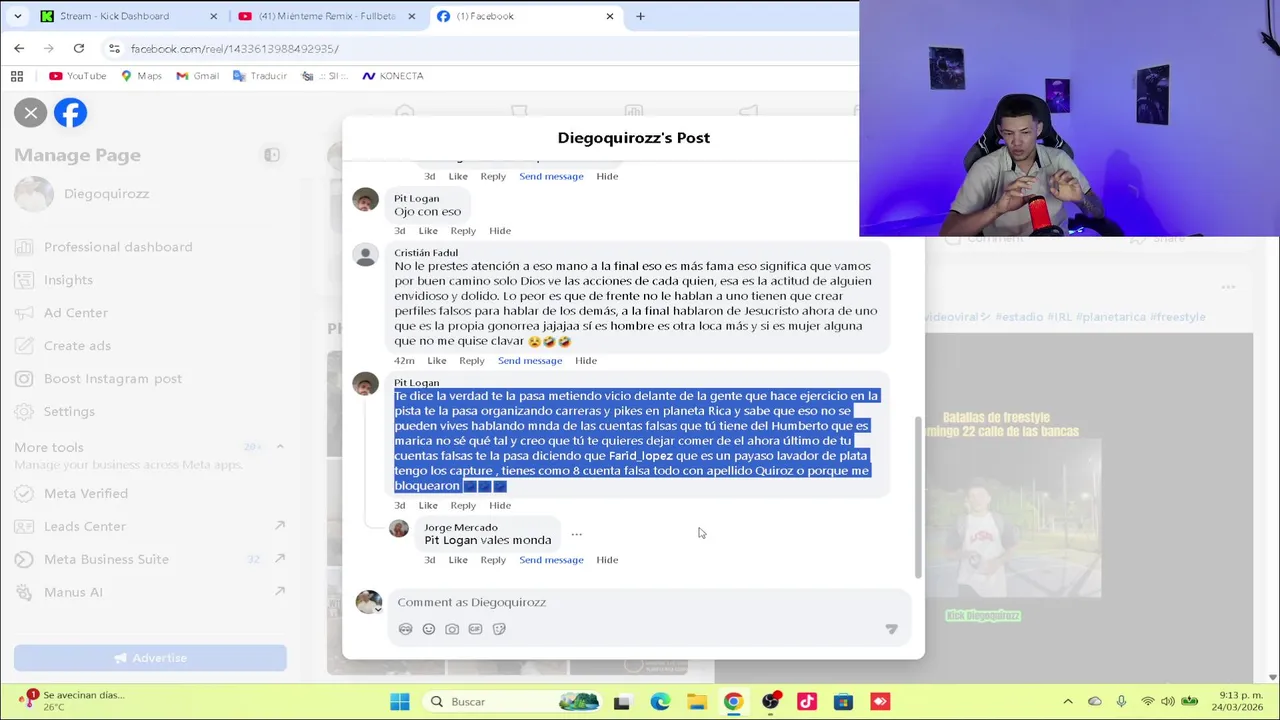Click the address bar URL

[x=235, y=48]
